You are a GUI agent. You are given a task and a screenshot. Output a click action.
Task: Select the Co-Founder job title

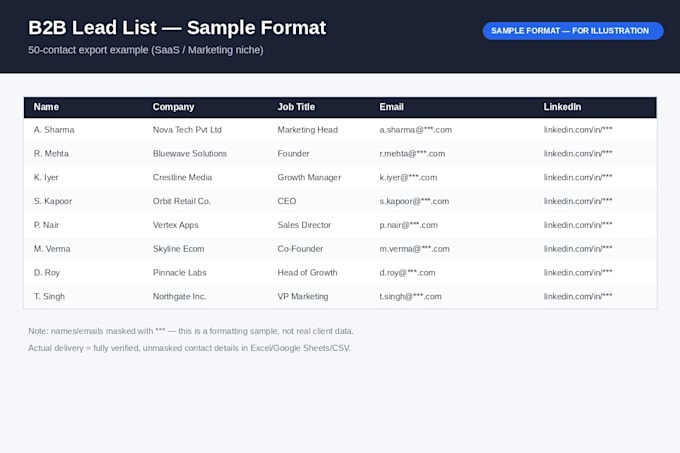301,249
